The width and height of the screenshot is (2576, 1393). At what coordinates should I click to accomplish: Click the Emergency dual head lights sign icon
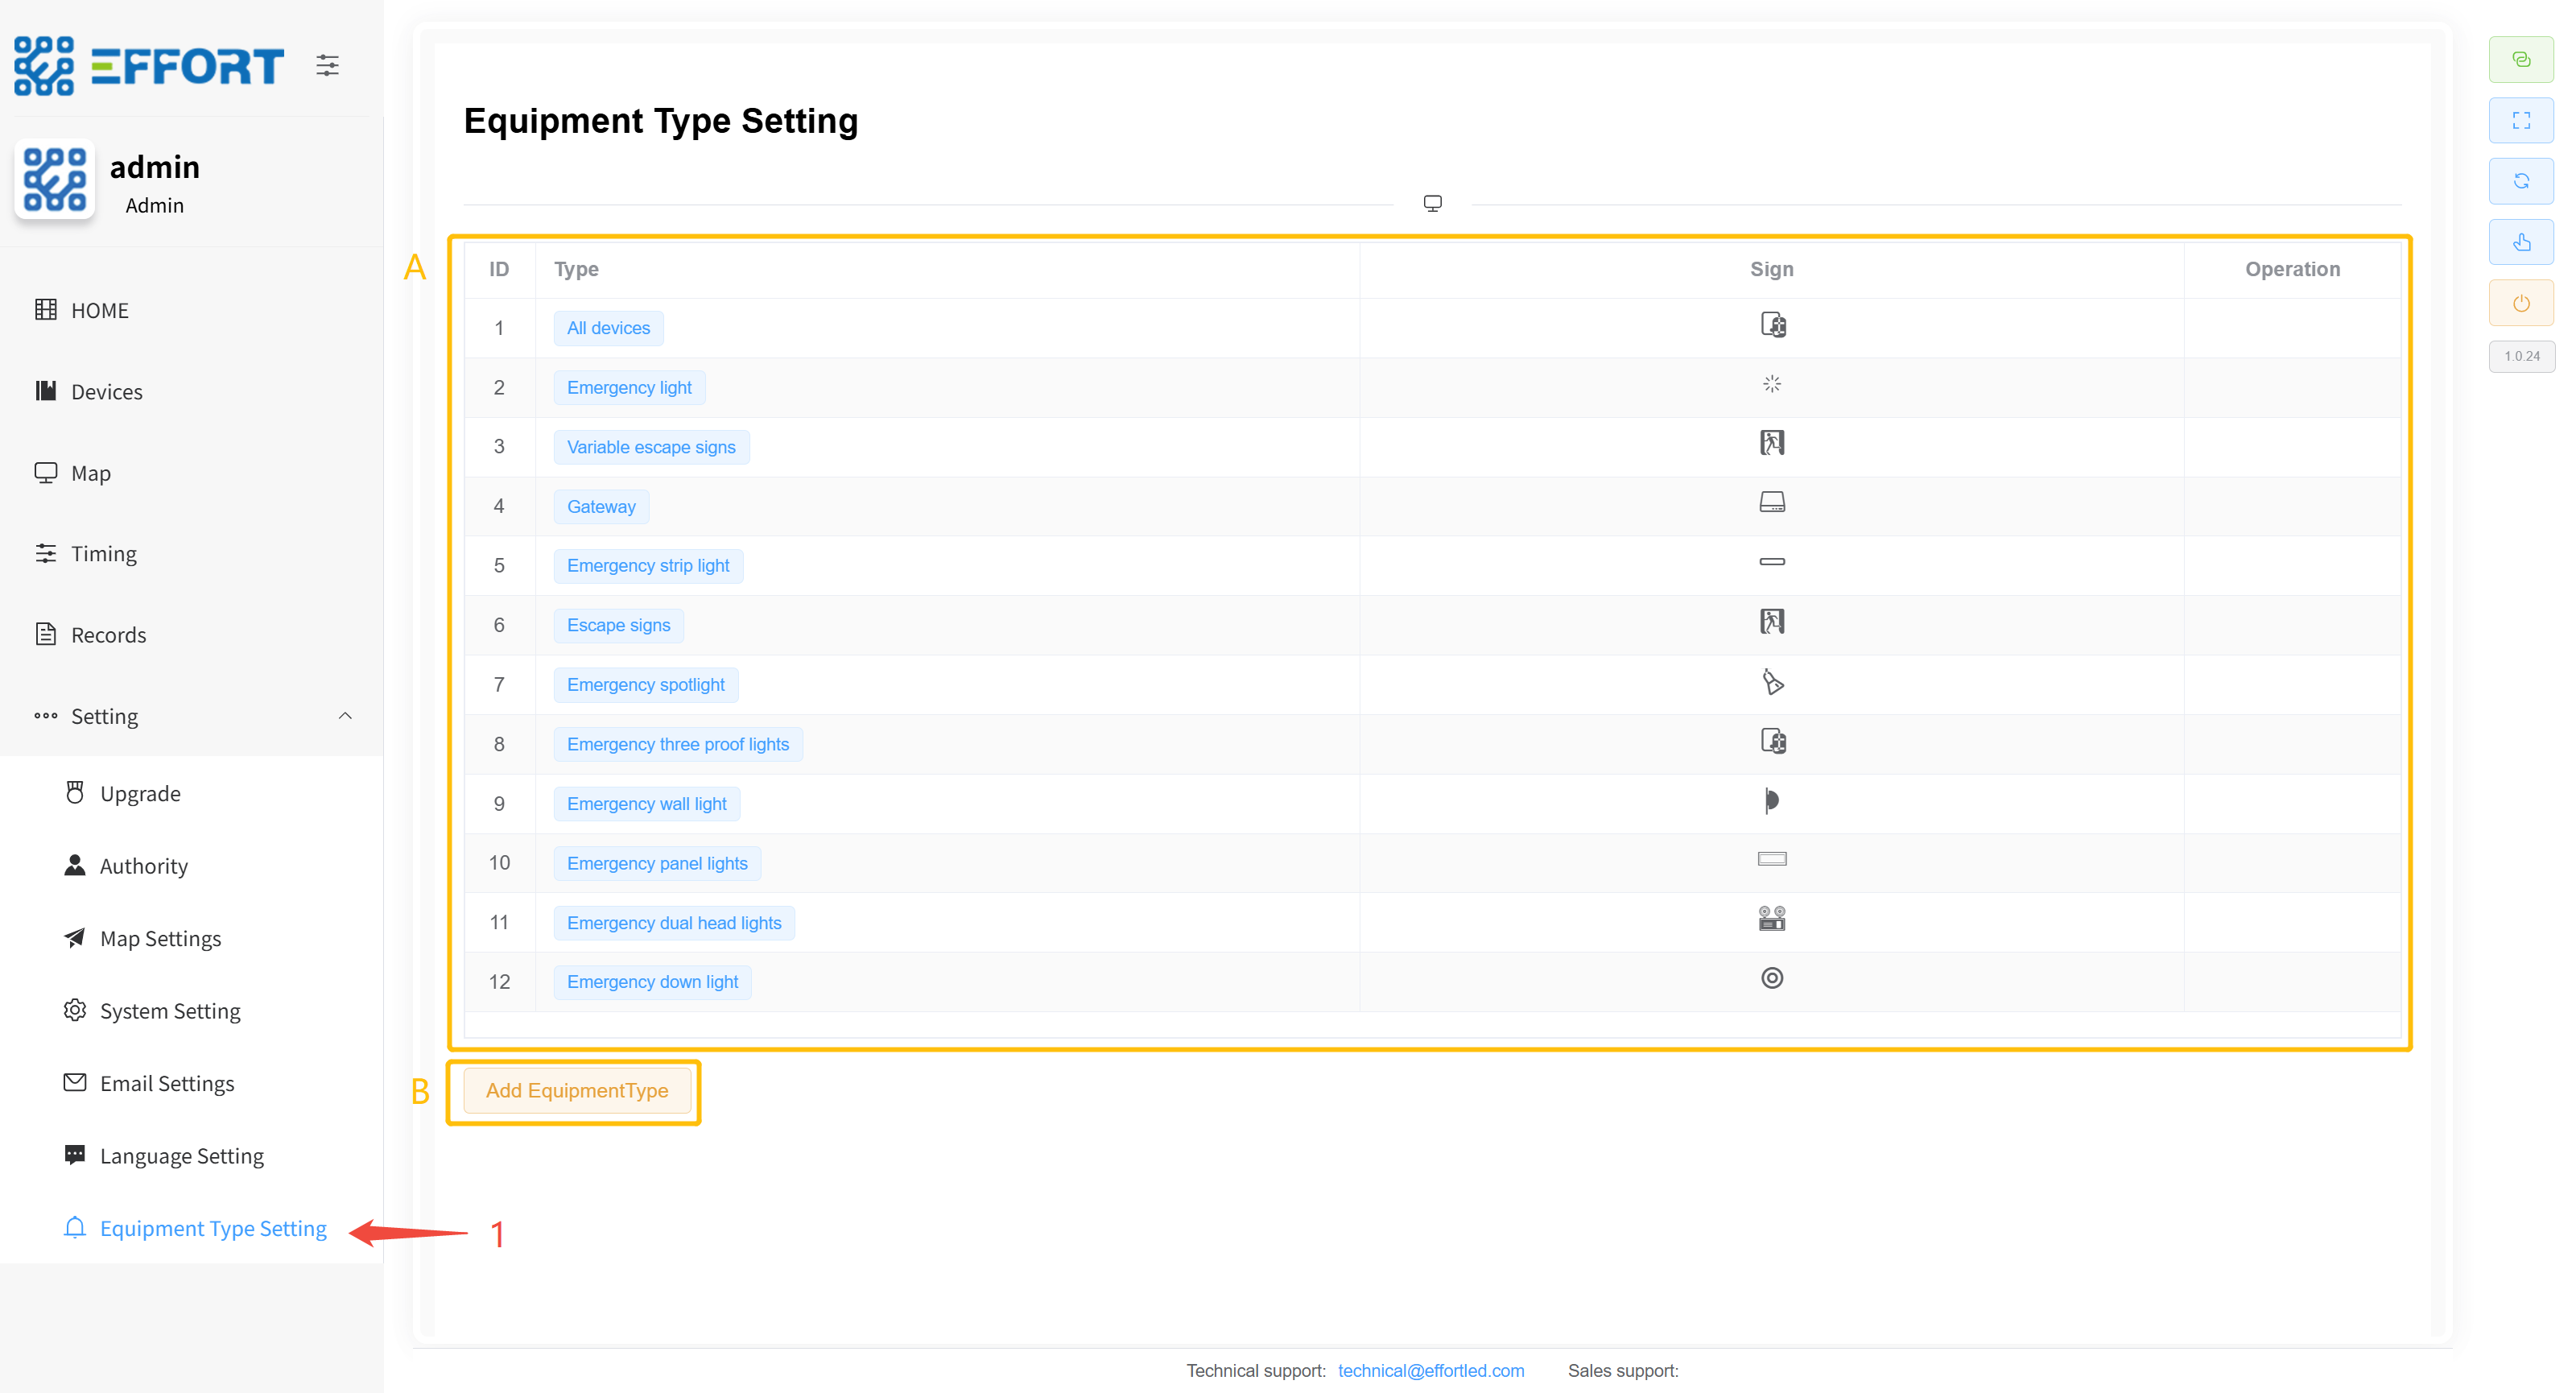1771,919
